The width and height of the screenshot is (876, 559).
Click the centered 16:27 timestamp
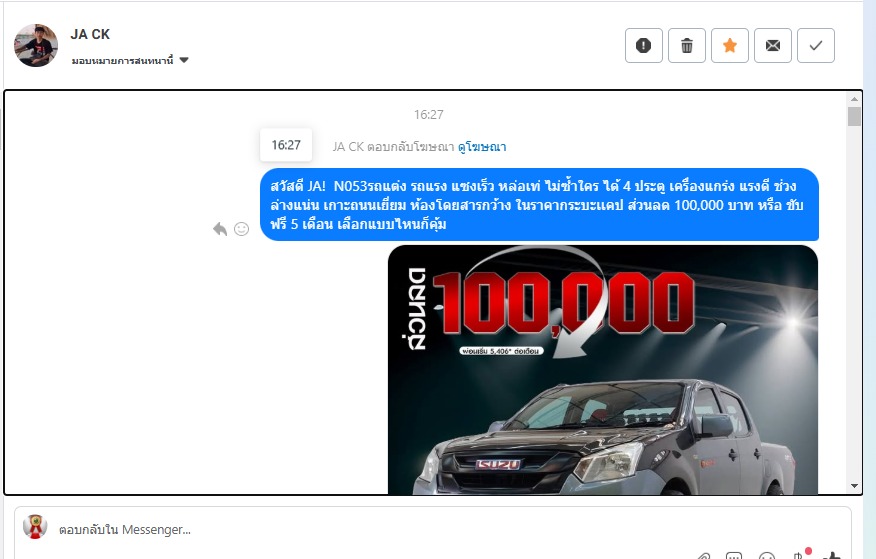click(429, 114)
